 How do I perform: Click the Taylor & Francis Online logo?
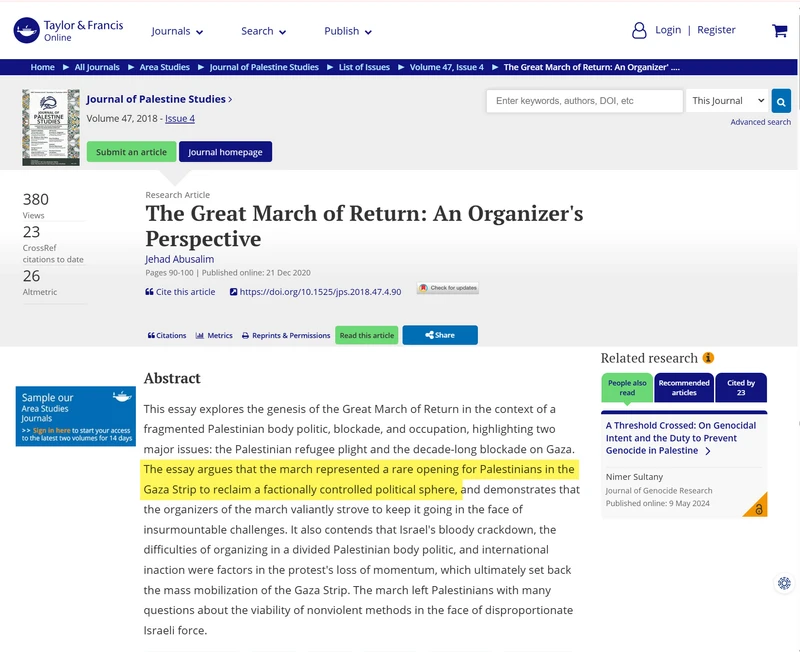tap(68, 31)
